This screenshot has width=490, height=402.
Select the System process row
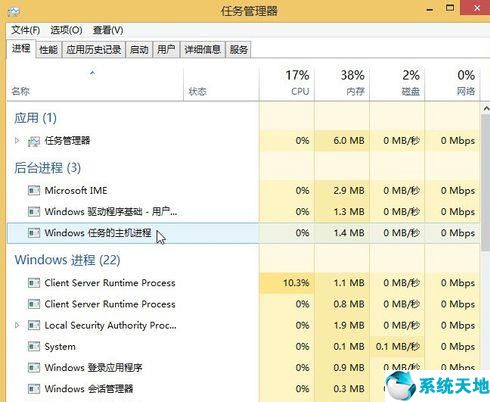(x=243, y=347)
